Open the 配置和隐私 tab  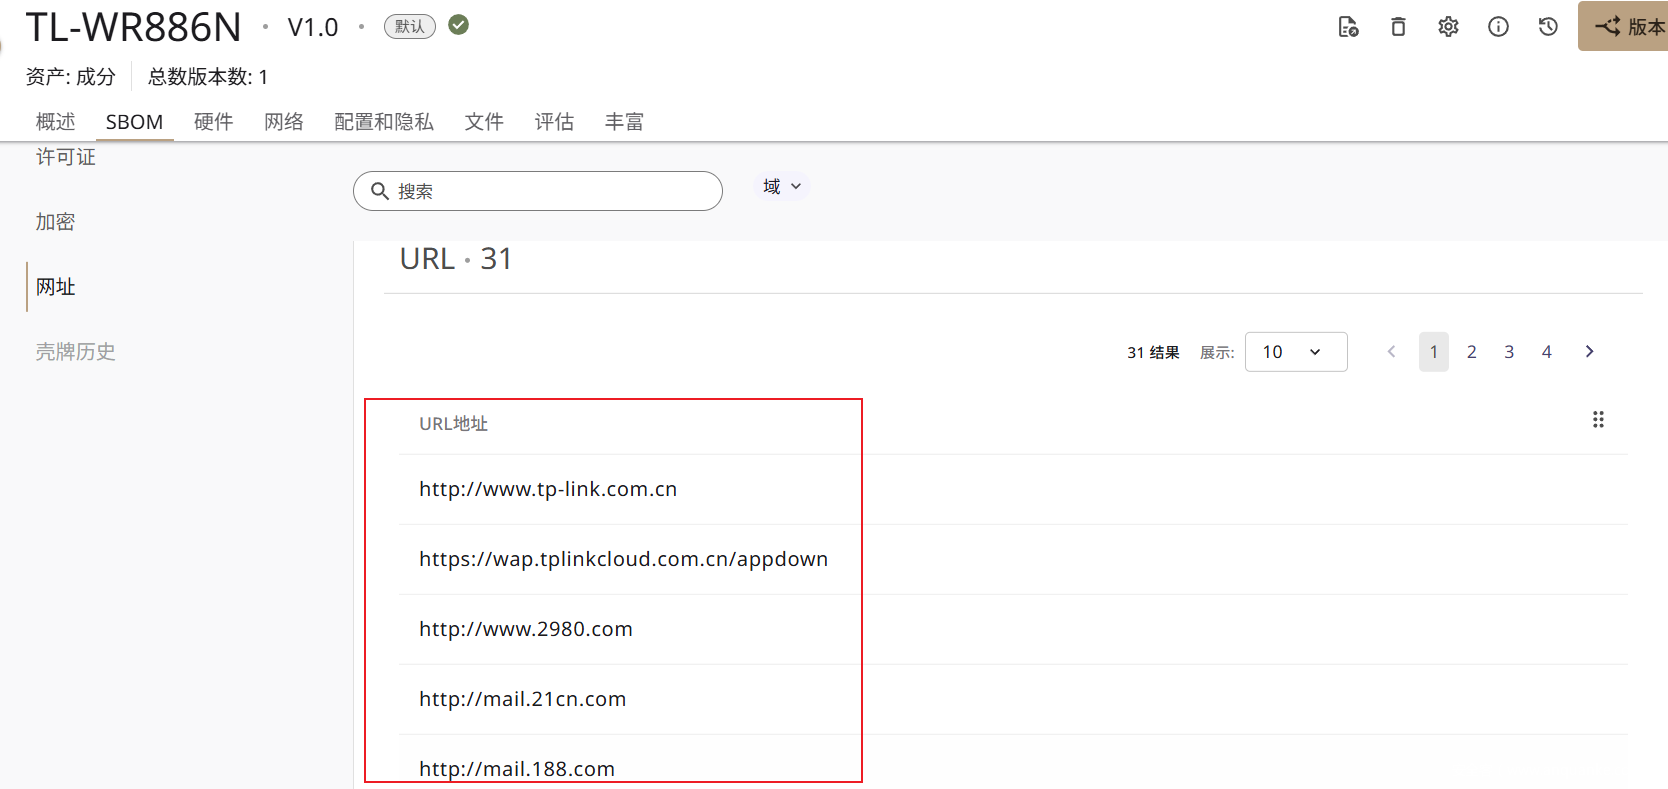384,122
